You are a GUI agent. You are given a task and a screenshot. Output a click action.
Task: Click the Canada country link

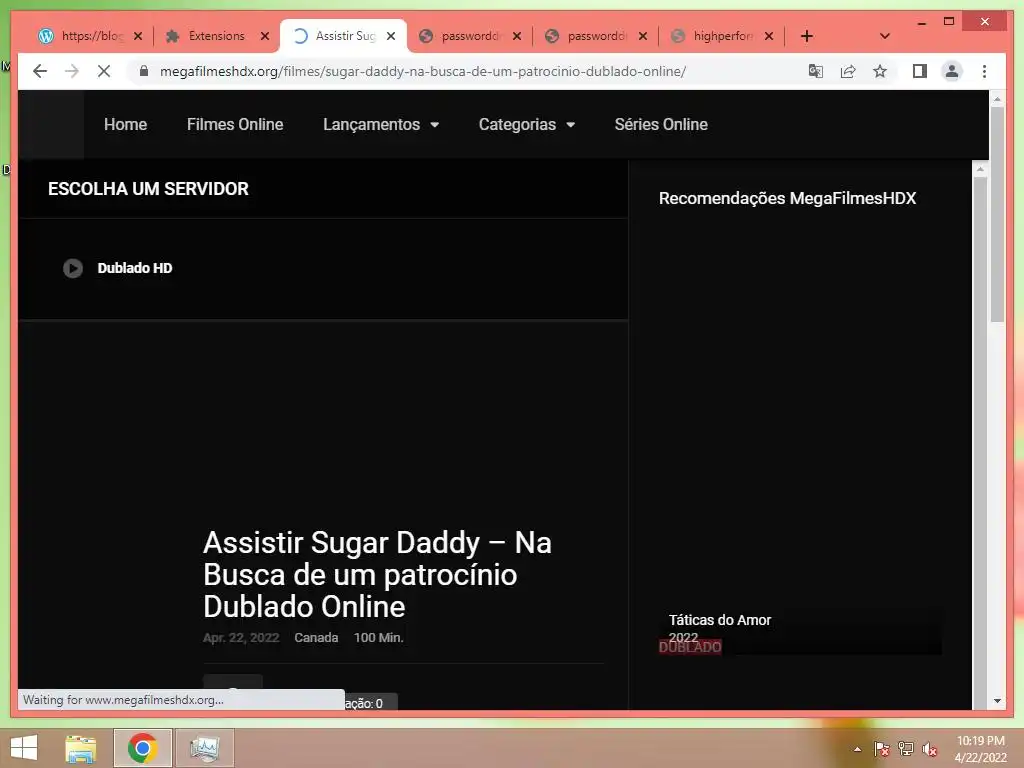point(316,638)
